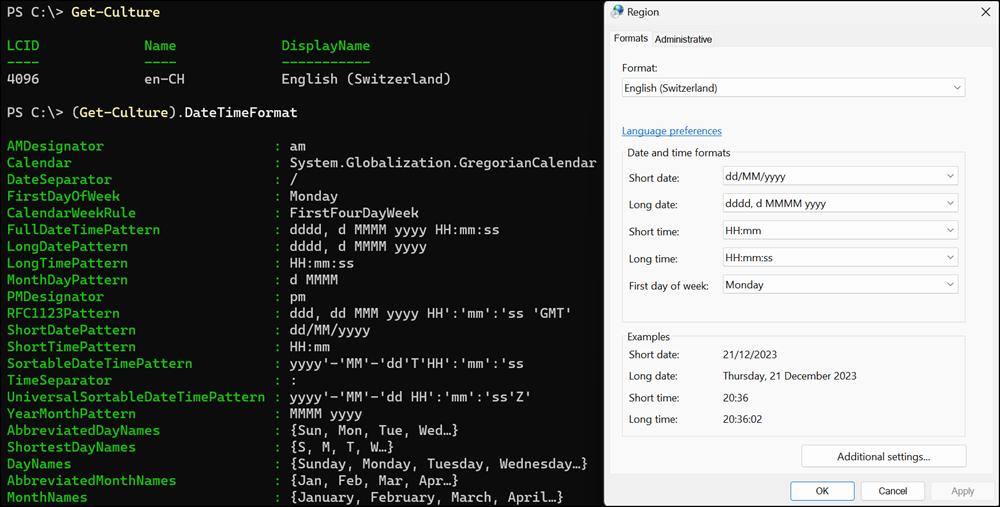Expand the Short date format dropdown
Image resolution: width=1000 pixels, height=507 pixels.
tap(839, 177)
